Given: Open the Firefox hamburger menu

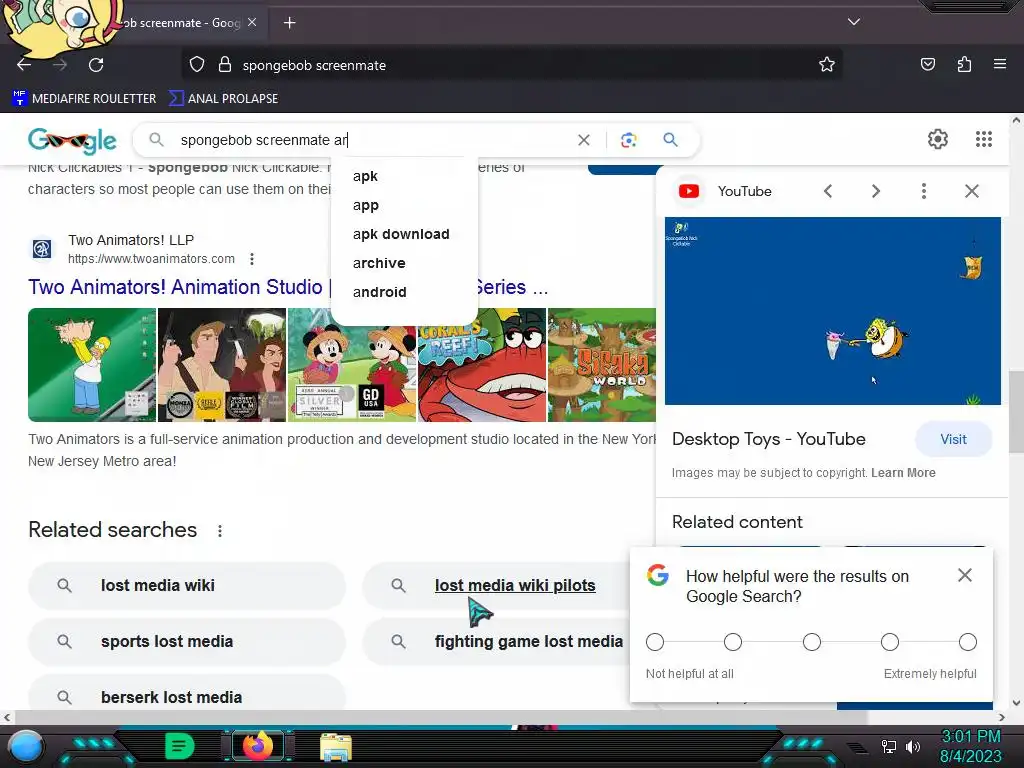Looking at the screenshot, I should (x=1000, y=64).
